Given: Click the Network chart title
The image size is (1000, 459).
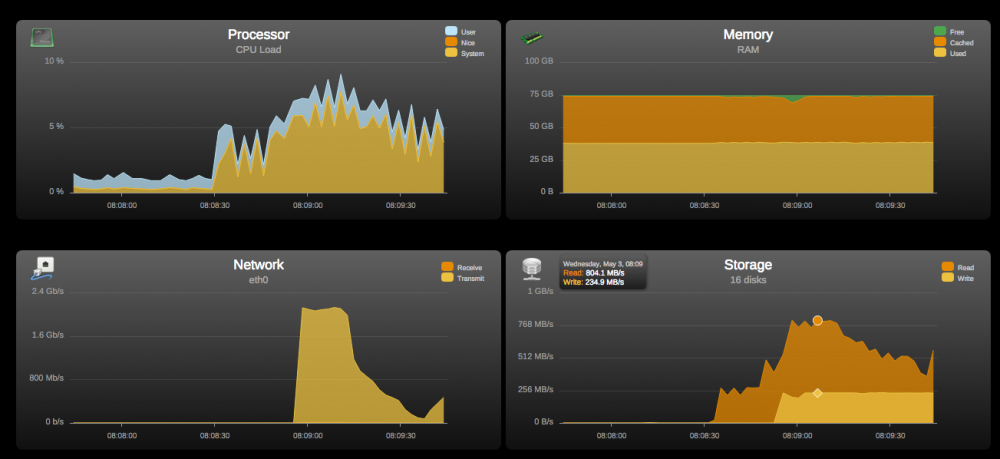Looking at the screenshot, I should [x=258, y=265].
